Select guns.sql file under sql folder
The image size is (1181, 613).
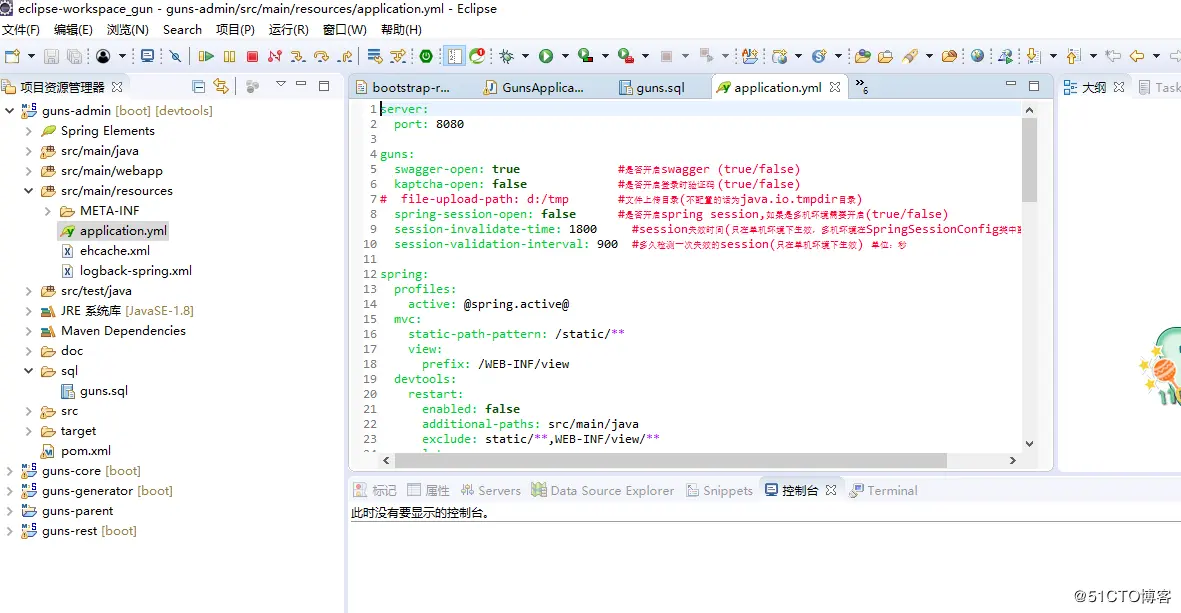point(104,391)
